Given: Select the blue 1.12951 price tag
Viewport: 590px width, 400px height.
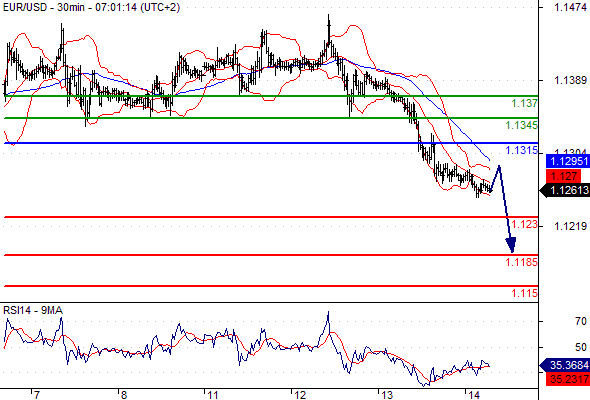Looking at the screenshot, I should (567, 161).
